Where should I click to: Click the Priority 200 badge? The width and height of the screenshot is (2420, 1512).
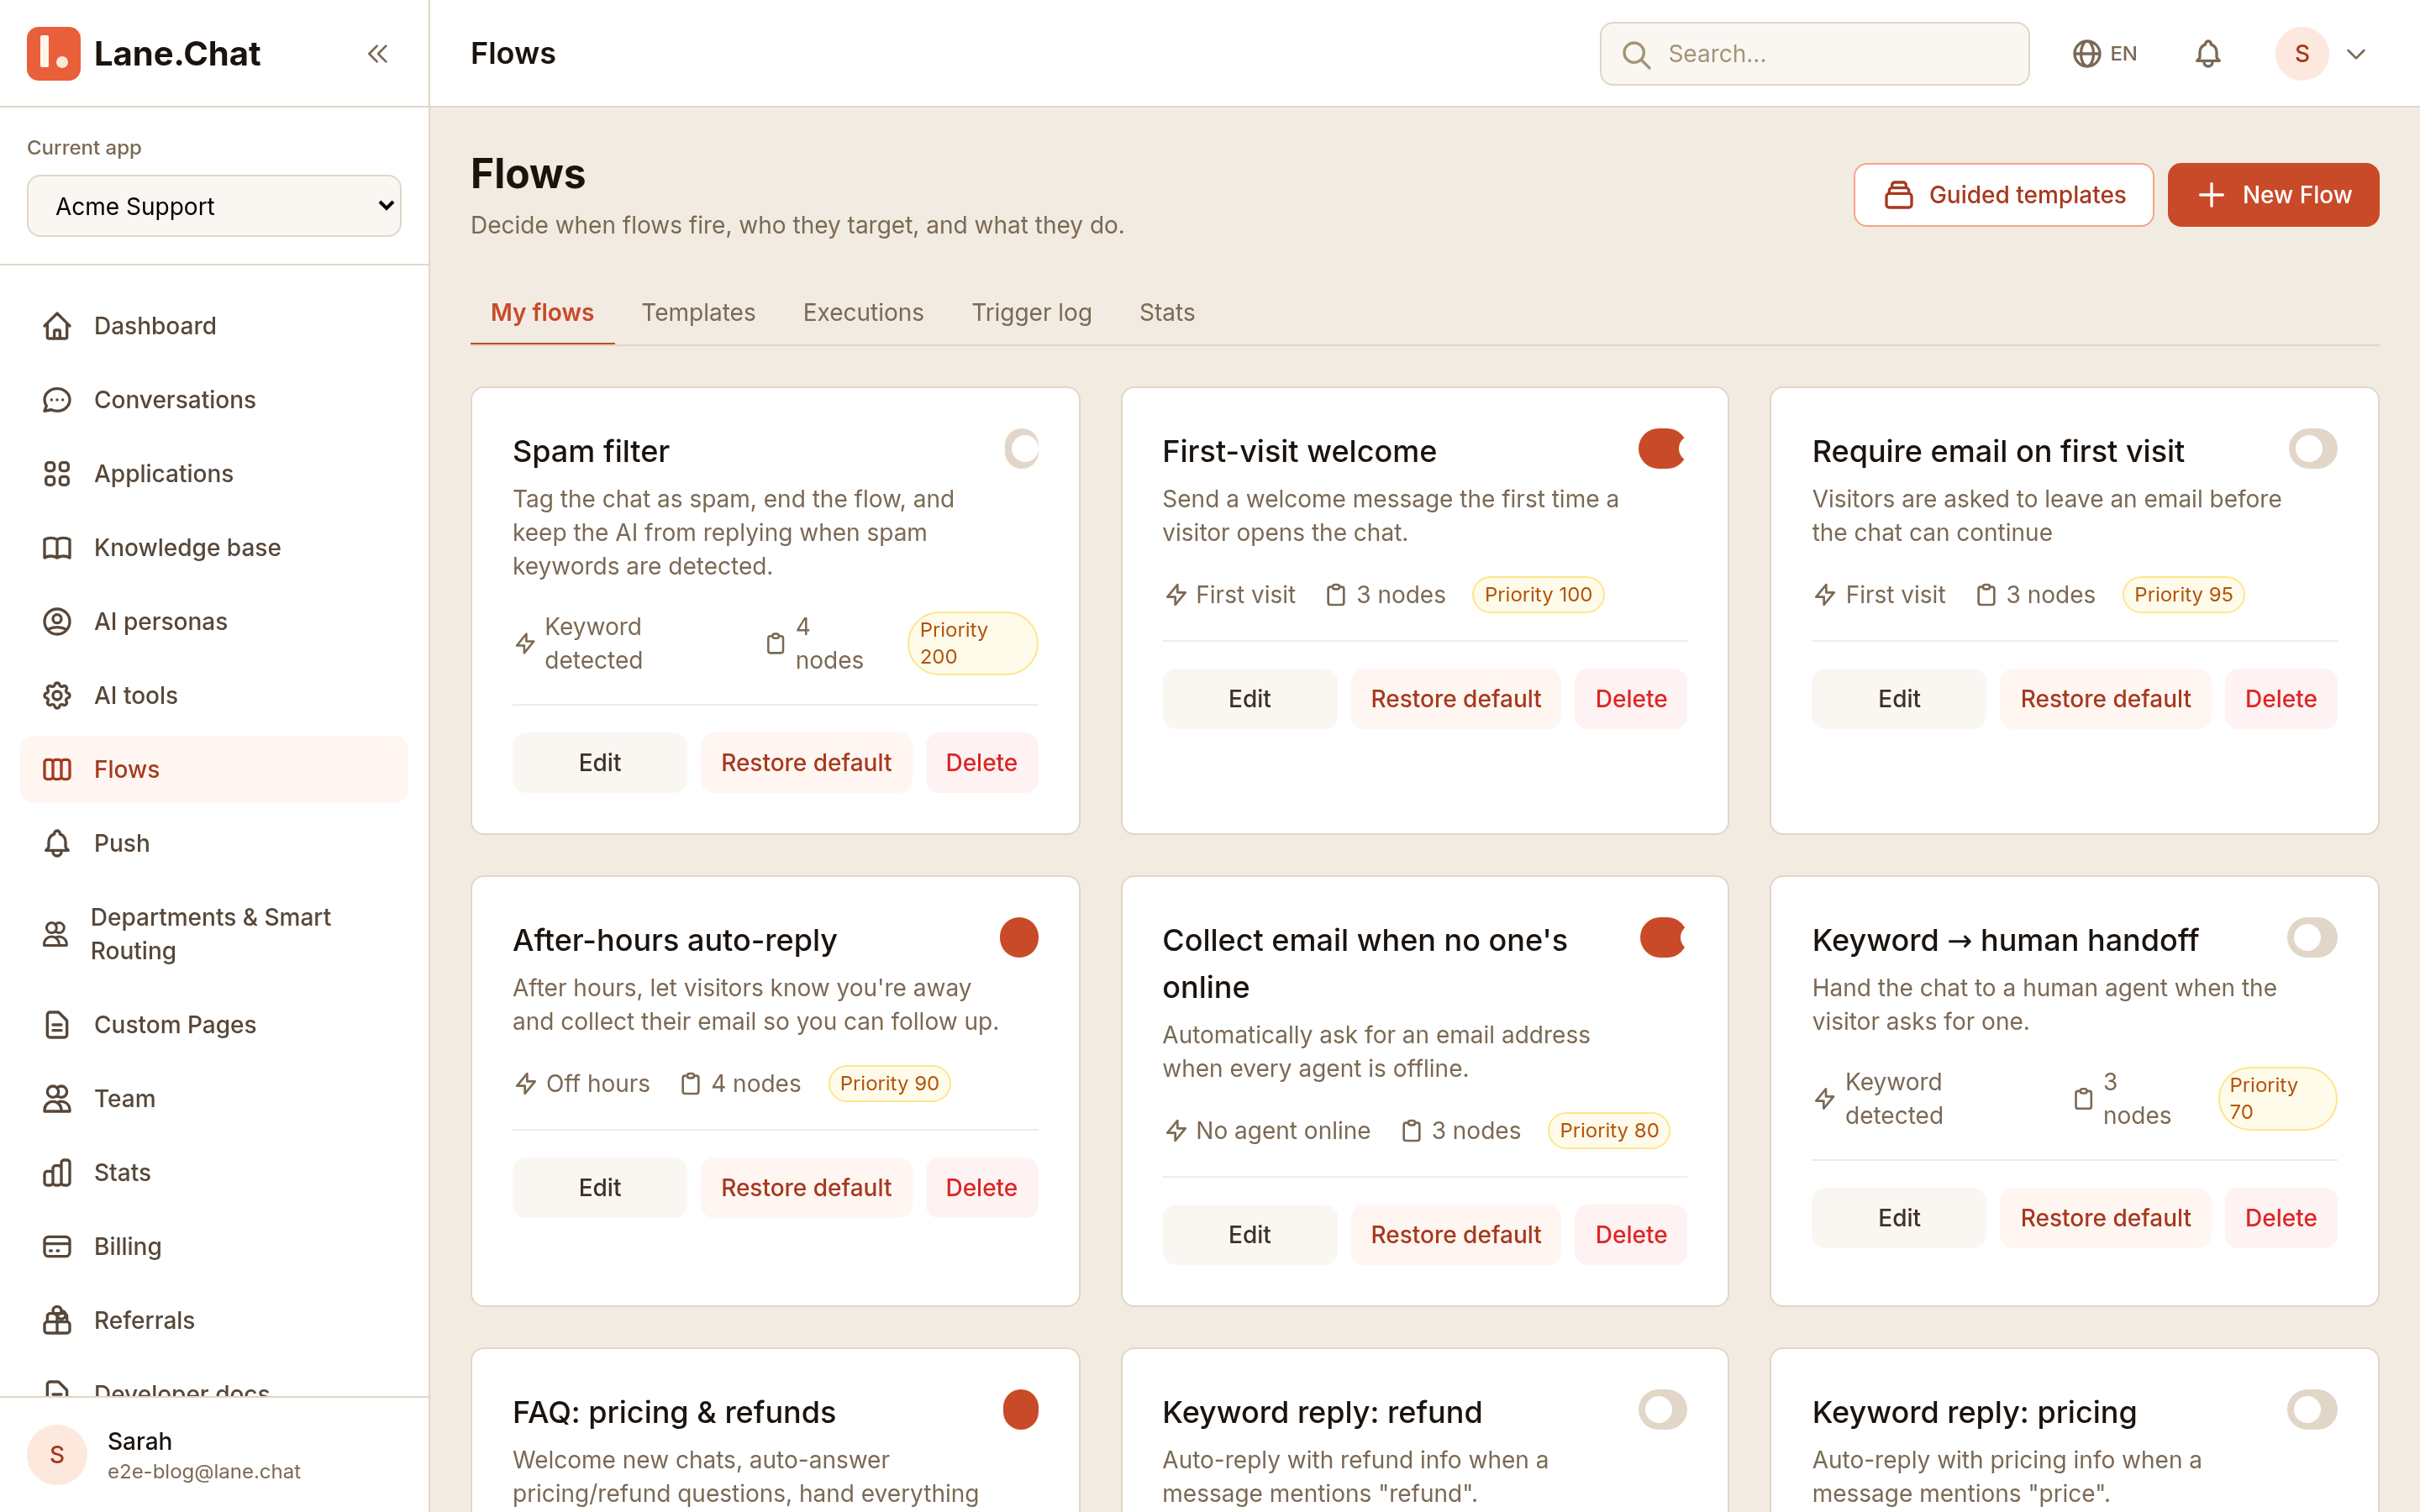pos(972,643)
